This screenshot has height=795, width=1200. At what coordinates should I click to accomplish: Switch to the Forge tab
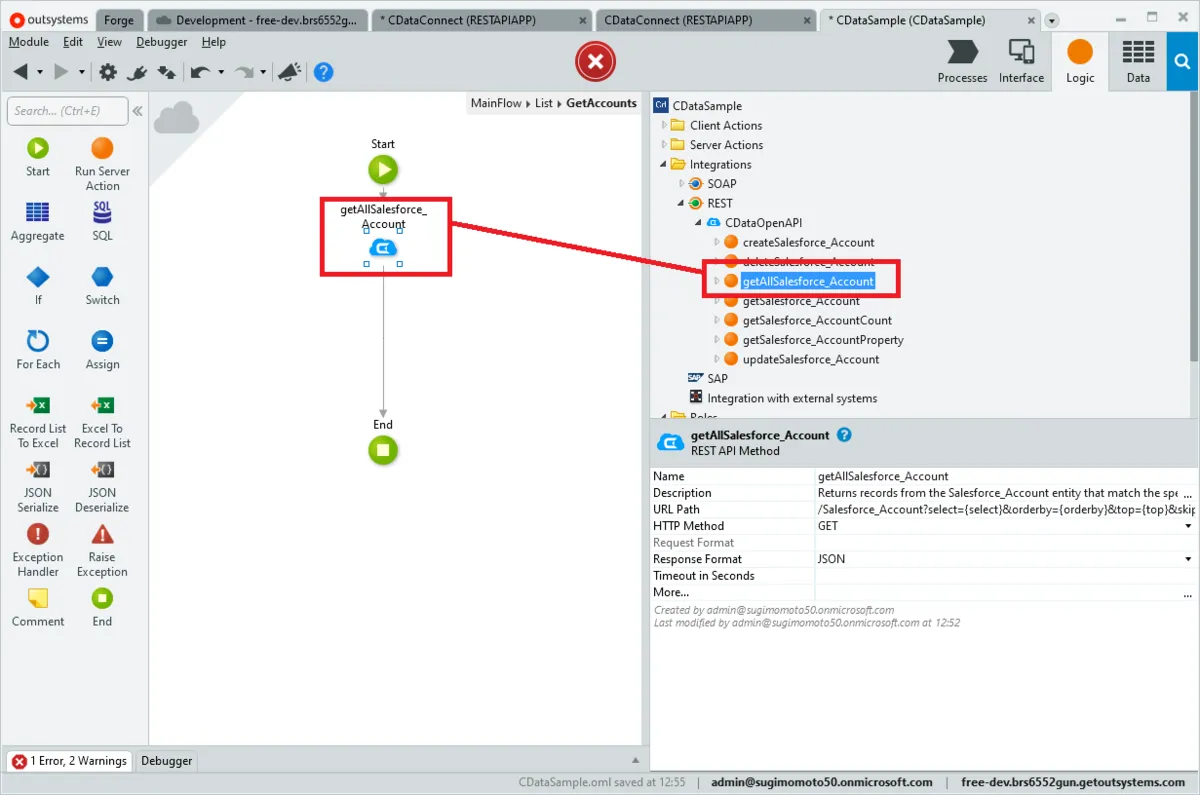click(x=119, y=20)
